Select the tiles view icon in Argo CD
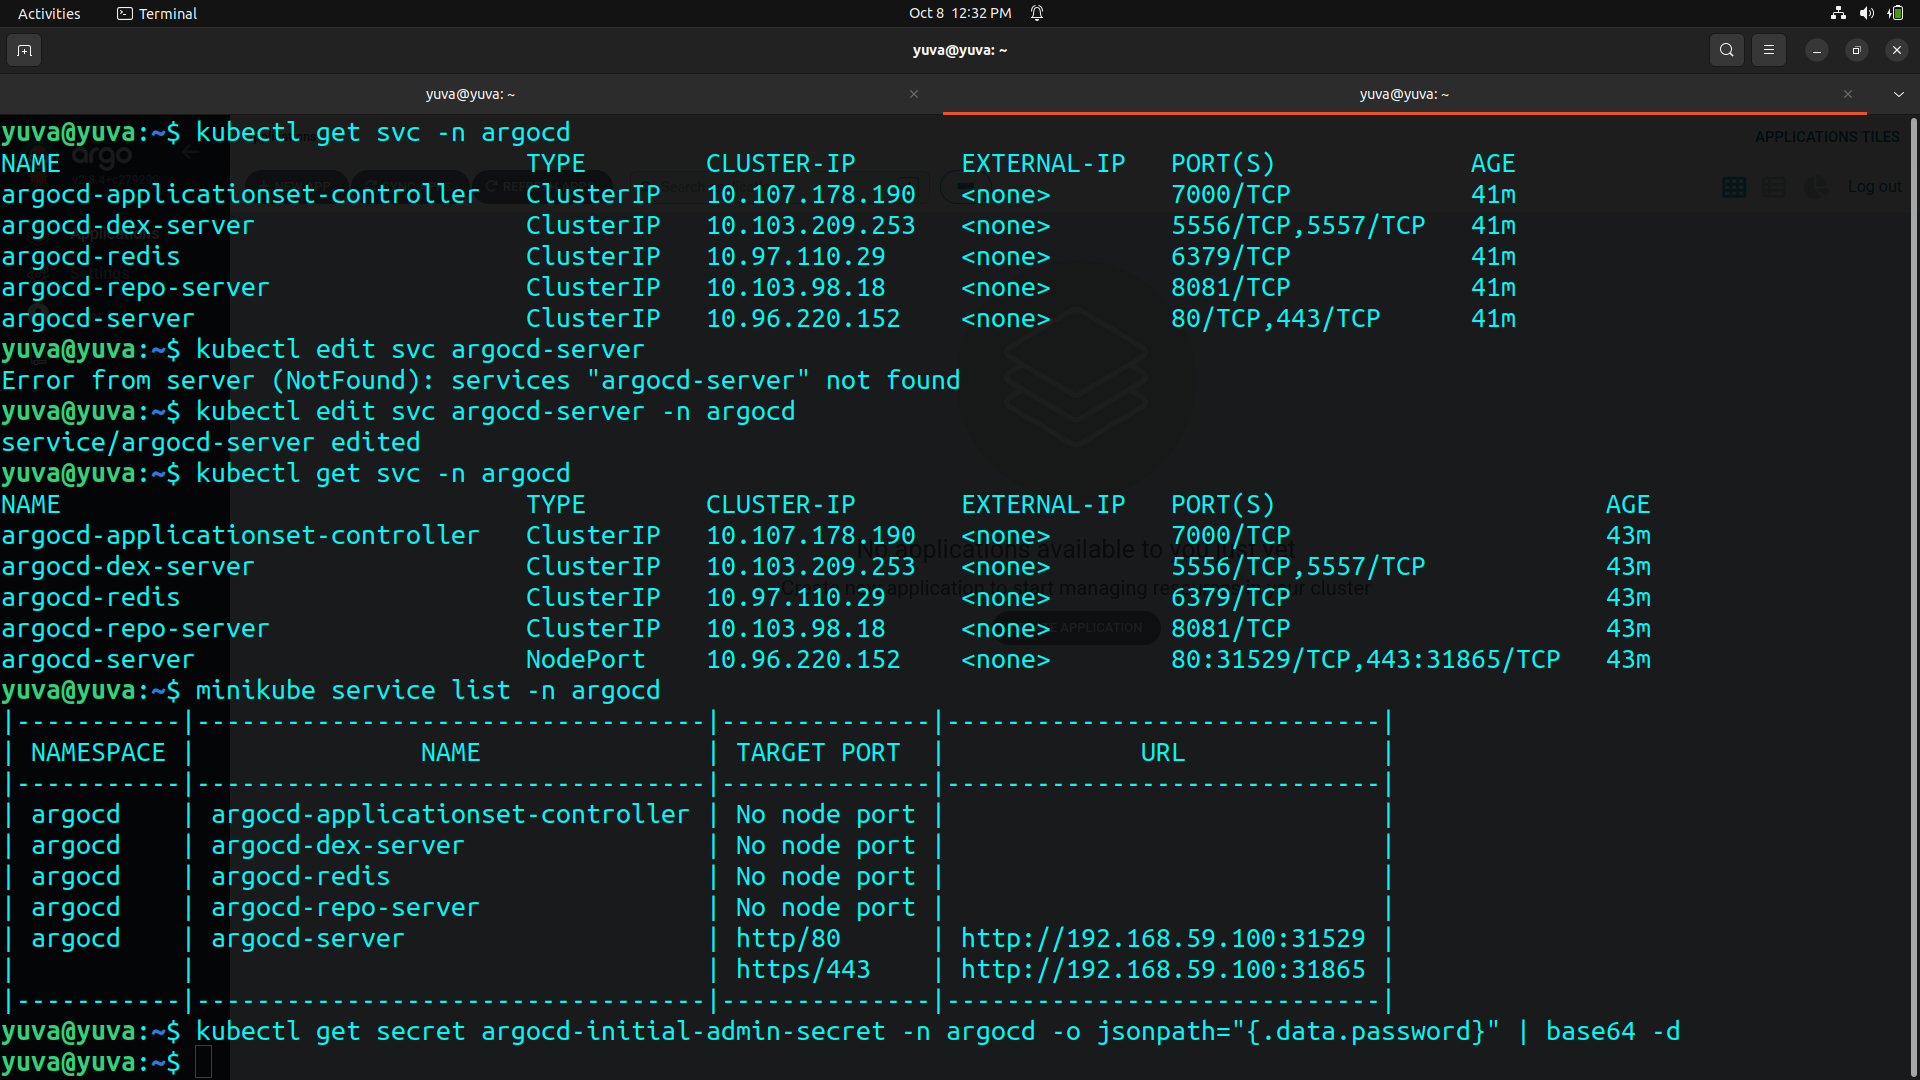The width and height of the screenshot is (1920, 1080). pyautogui.click(x=1735, y=187)
